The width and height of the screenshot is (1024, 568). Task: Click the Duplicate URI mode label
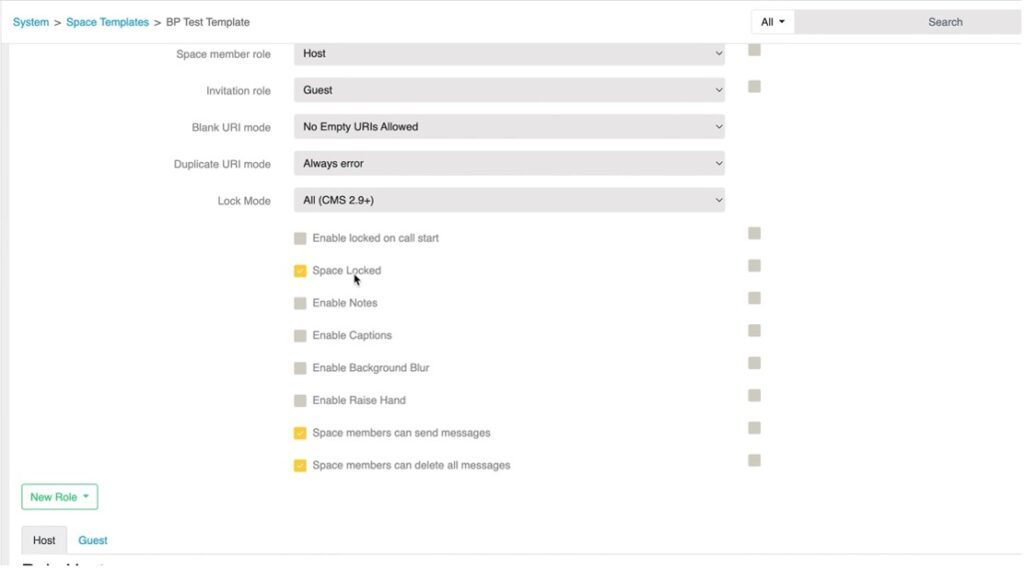pos(222,165)
